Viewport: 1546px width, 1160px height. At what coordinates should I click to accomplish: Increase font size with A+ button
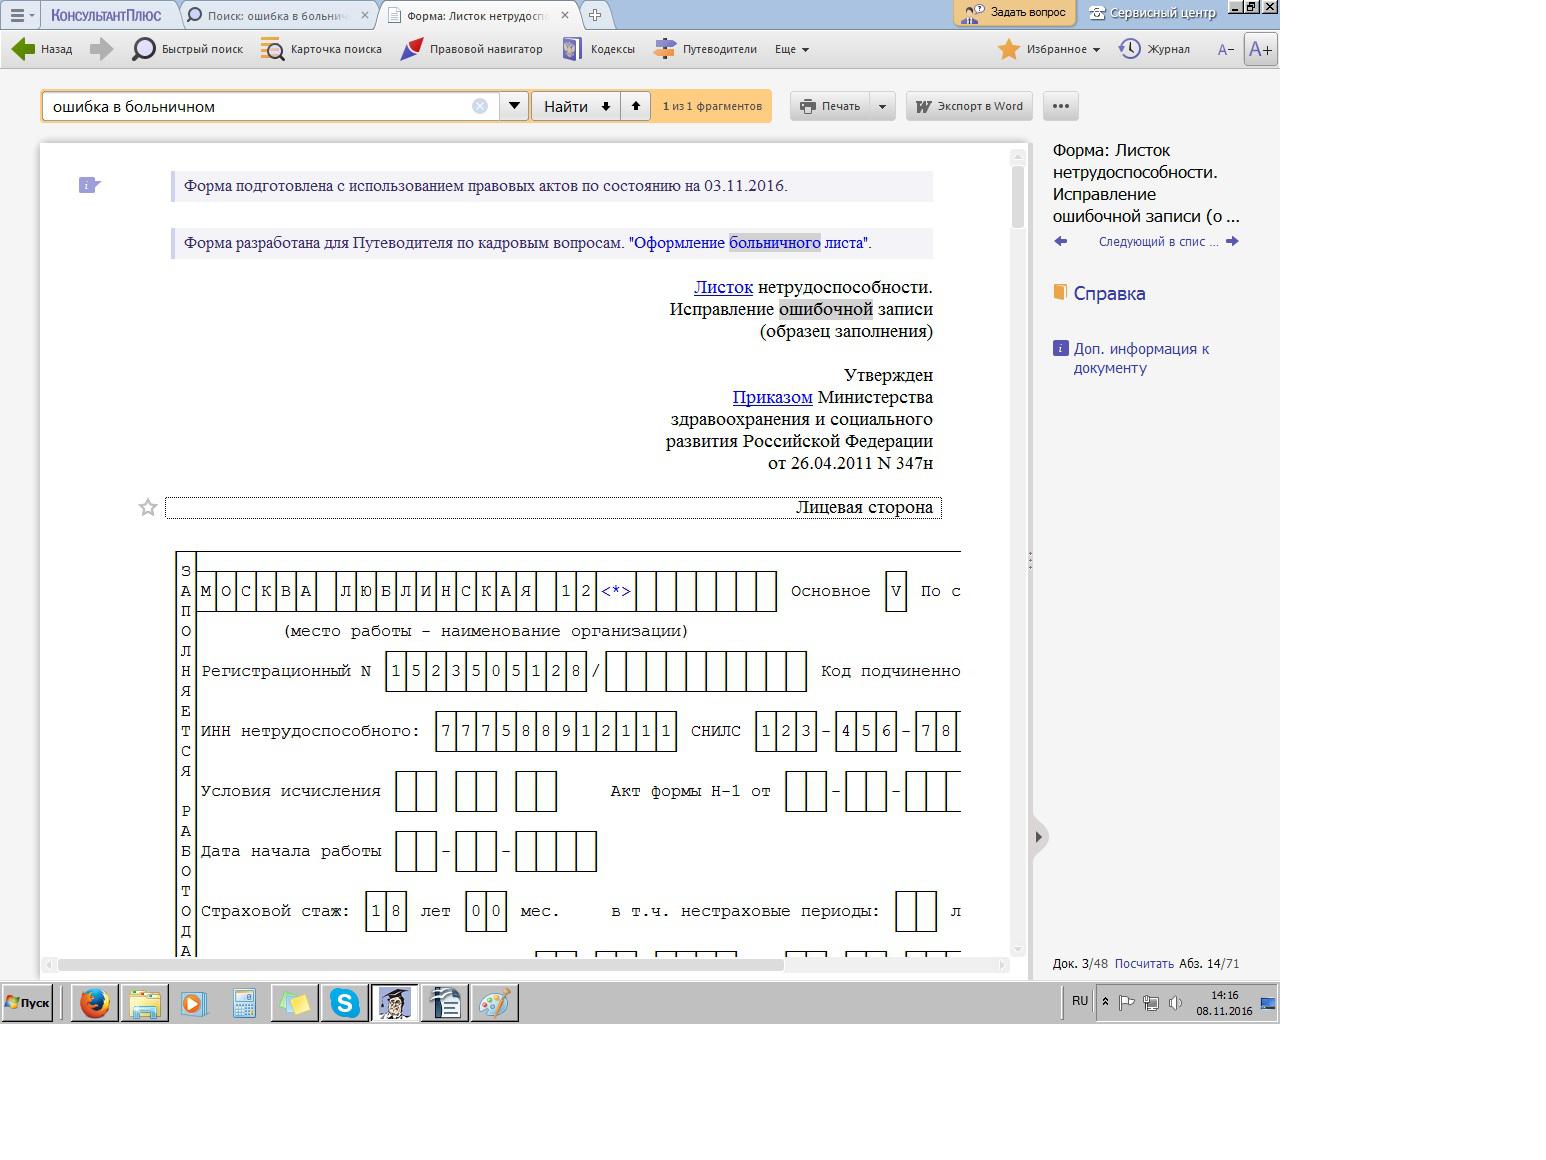click(1260, 49)
